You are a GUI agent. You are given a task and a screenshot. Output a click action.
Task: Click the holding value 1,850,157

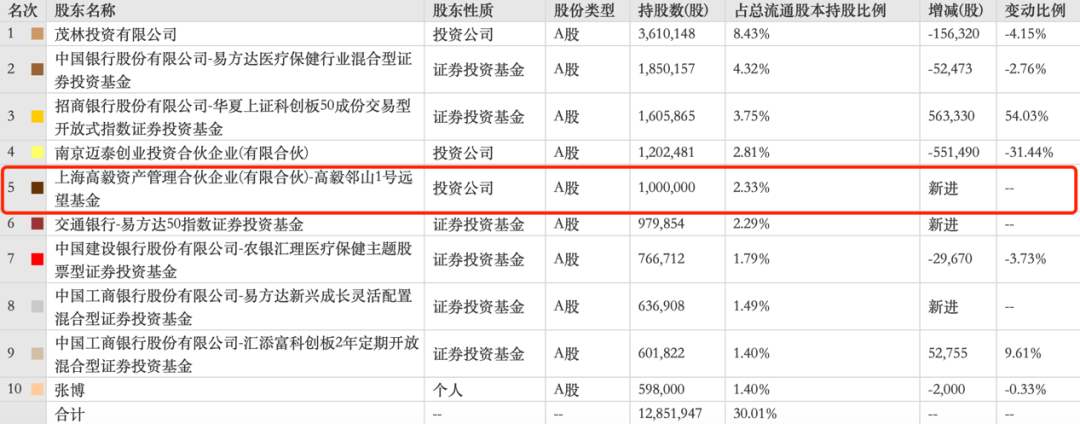(x=667, y=69)
